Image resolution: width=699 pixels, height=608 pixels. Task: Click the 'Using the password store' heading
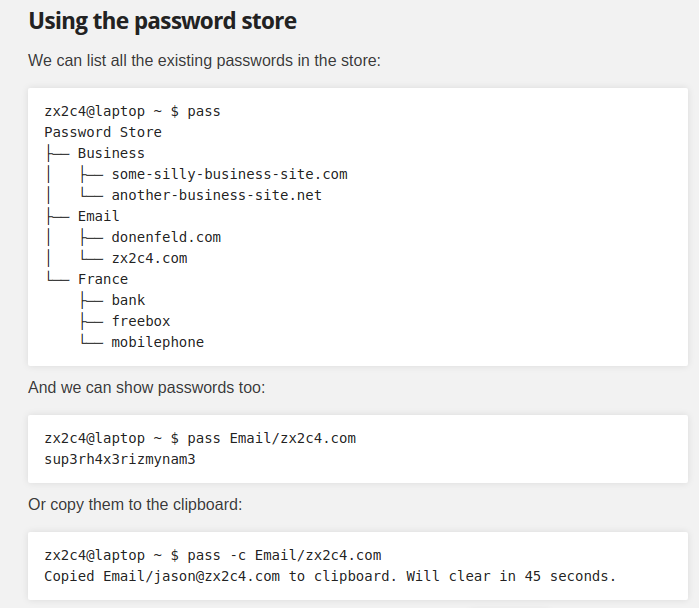(x=162, y=21)
